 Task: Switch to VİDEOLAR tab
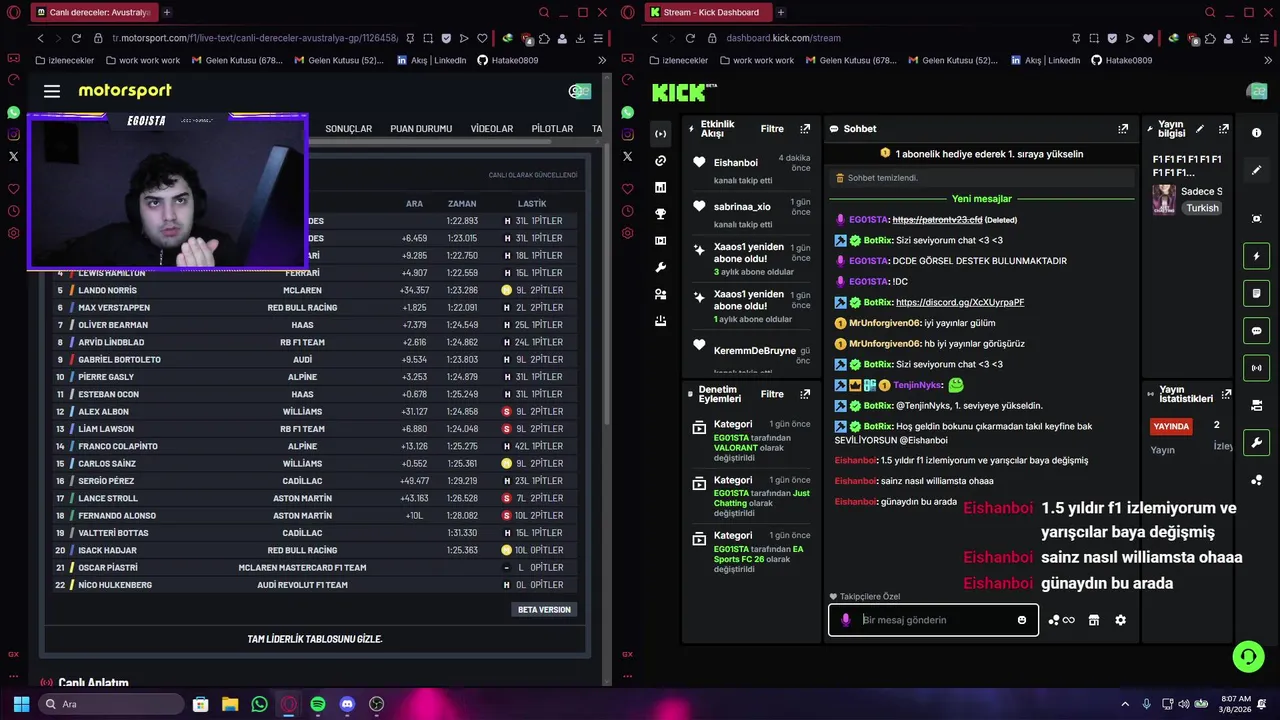[492, 129]
